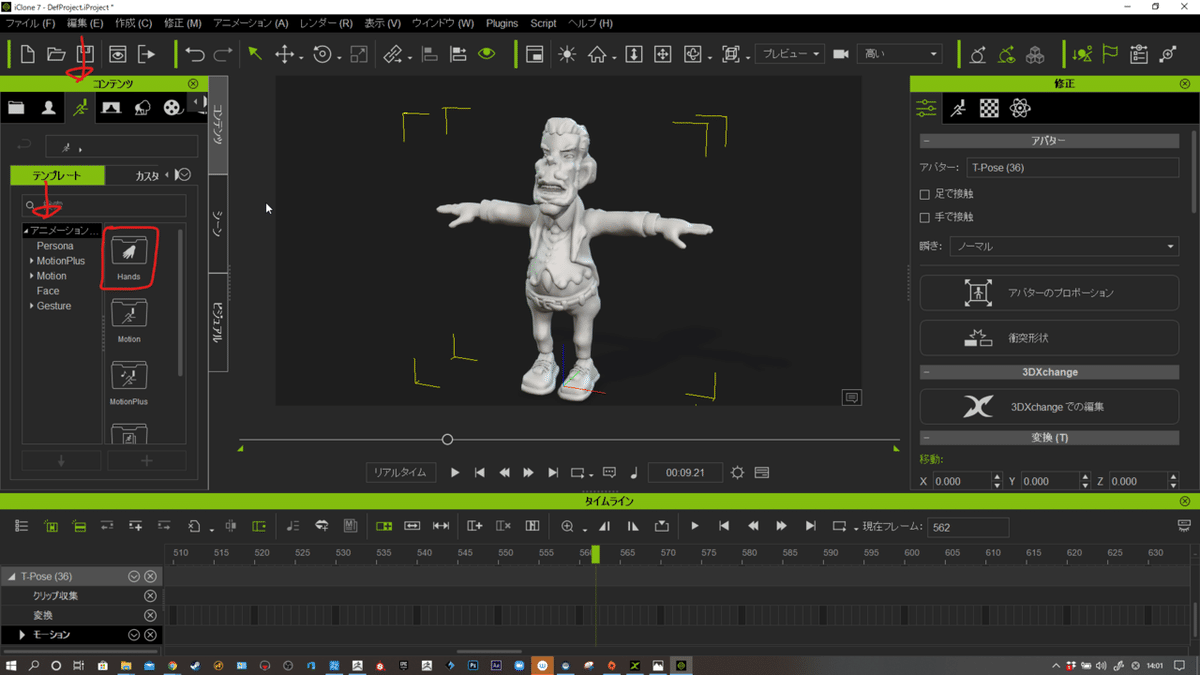Expand the Gesture tree node
The width and height of the screenshot is (1200, 675).
click(x=32, y=306)
